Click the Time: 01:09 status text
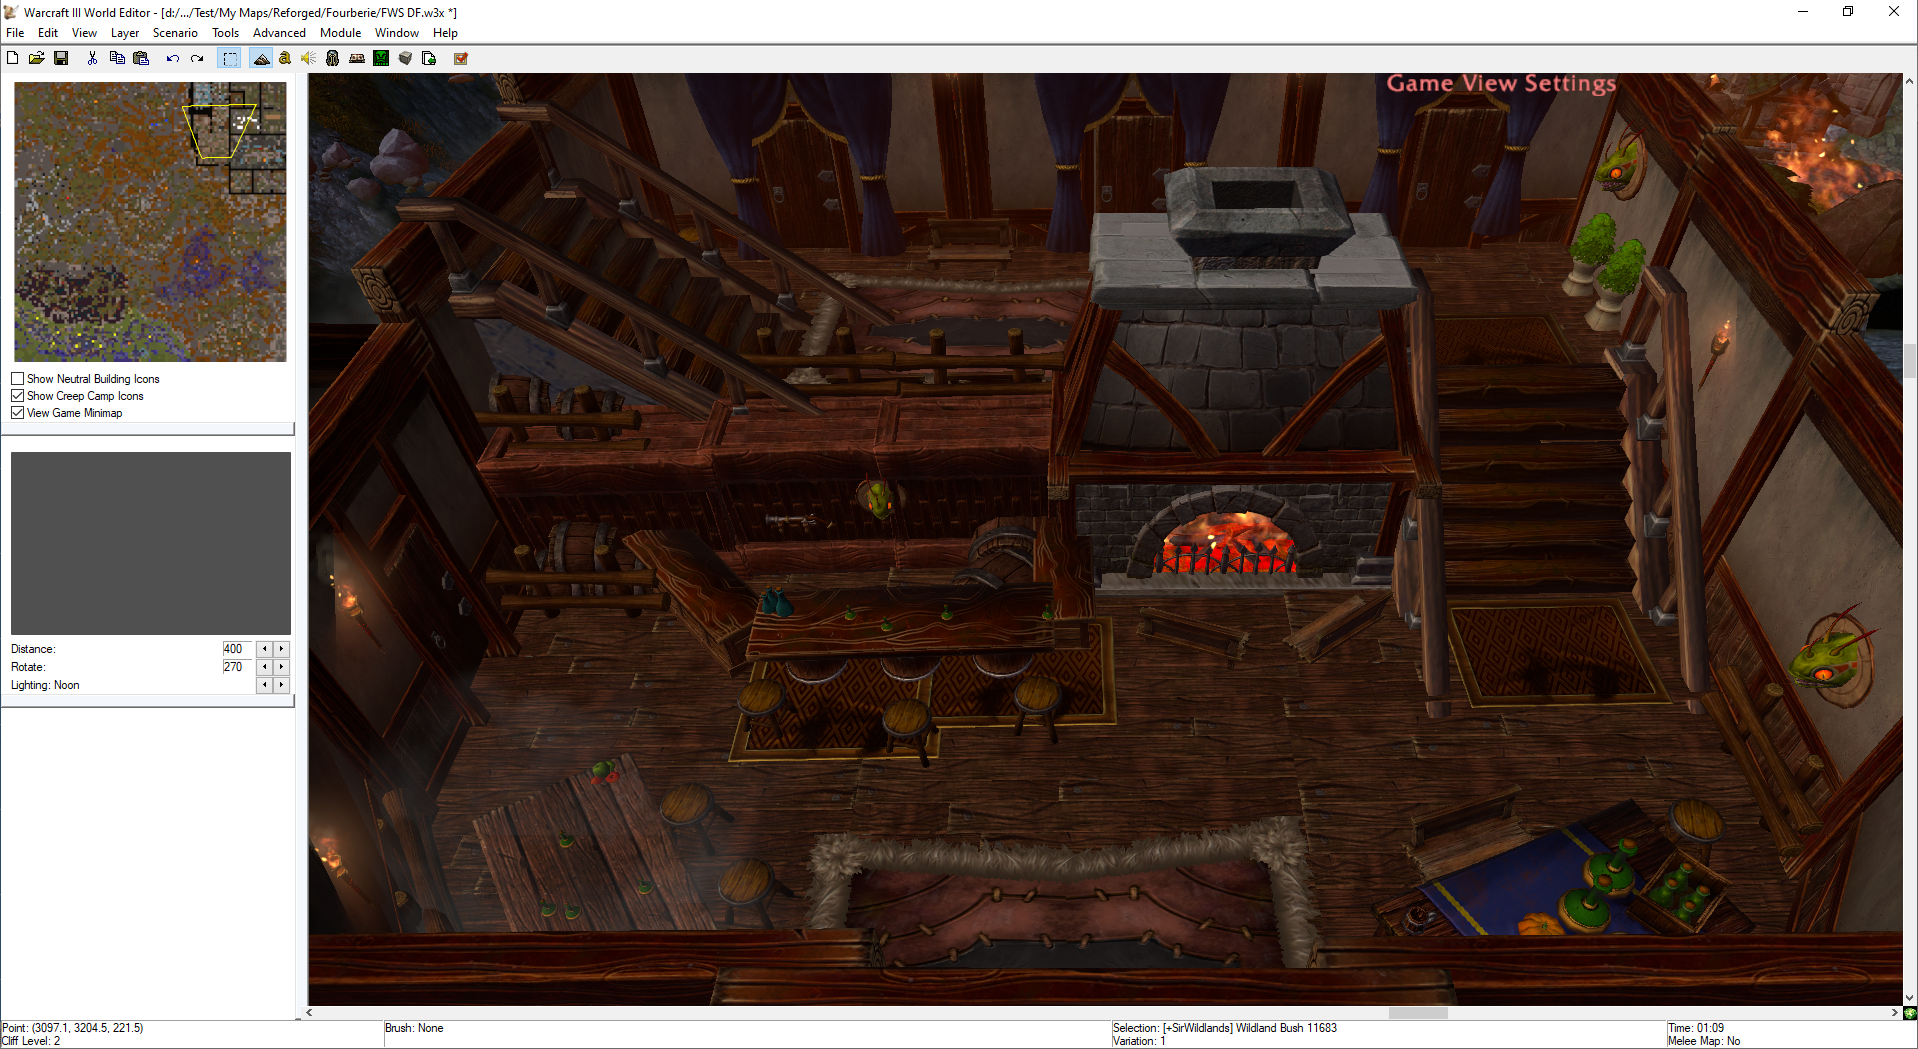Viewport: 1918px width, 1049px height. pos(1696,1028)
